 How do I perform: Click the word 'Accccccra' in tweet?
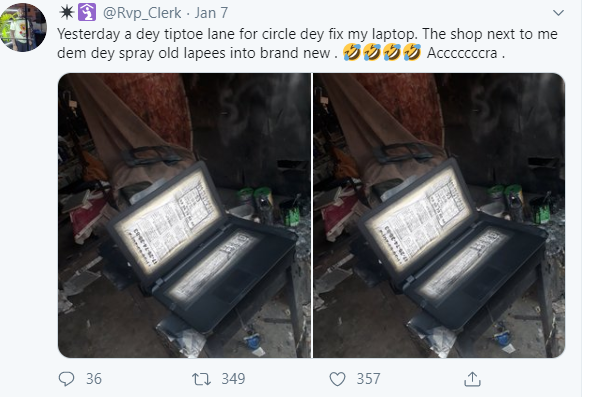tap(462, 53)
